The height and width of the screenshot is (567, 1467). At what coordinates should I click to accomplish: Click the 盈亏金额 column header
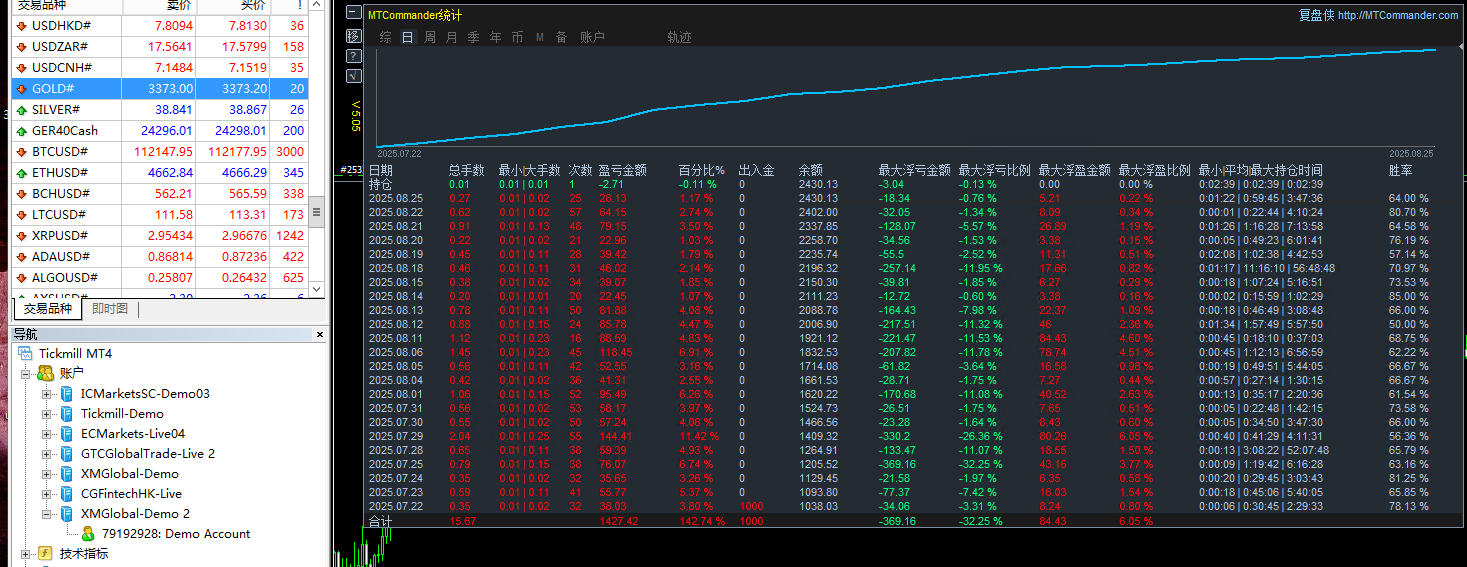623,170
